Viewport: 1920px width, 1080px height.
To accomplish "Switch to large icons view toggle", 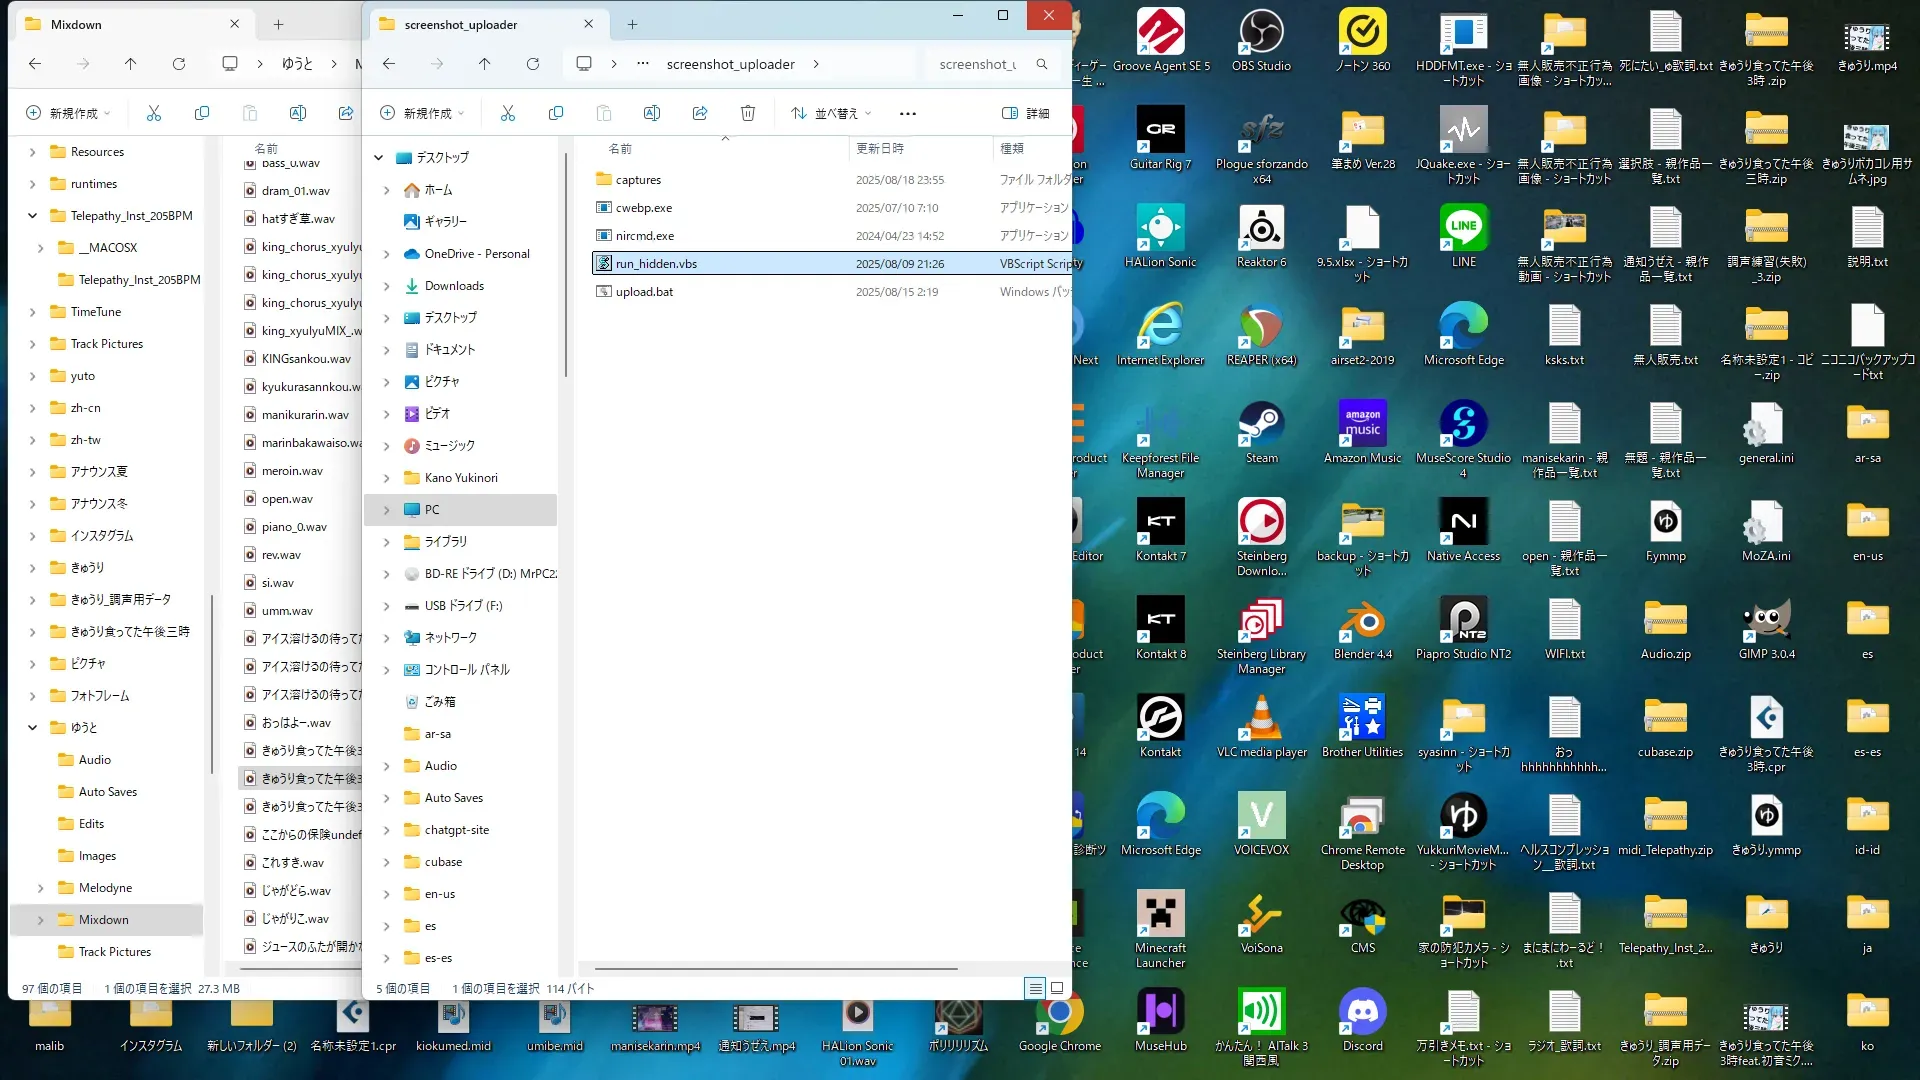I will click(x=1057, y=988).
